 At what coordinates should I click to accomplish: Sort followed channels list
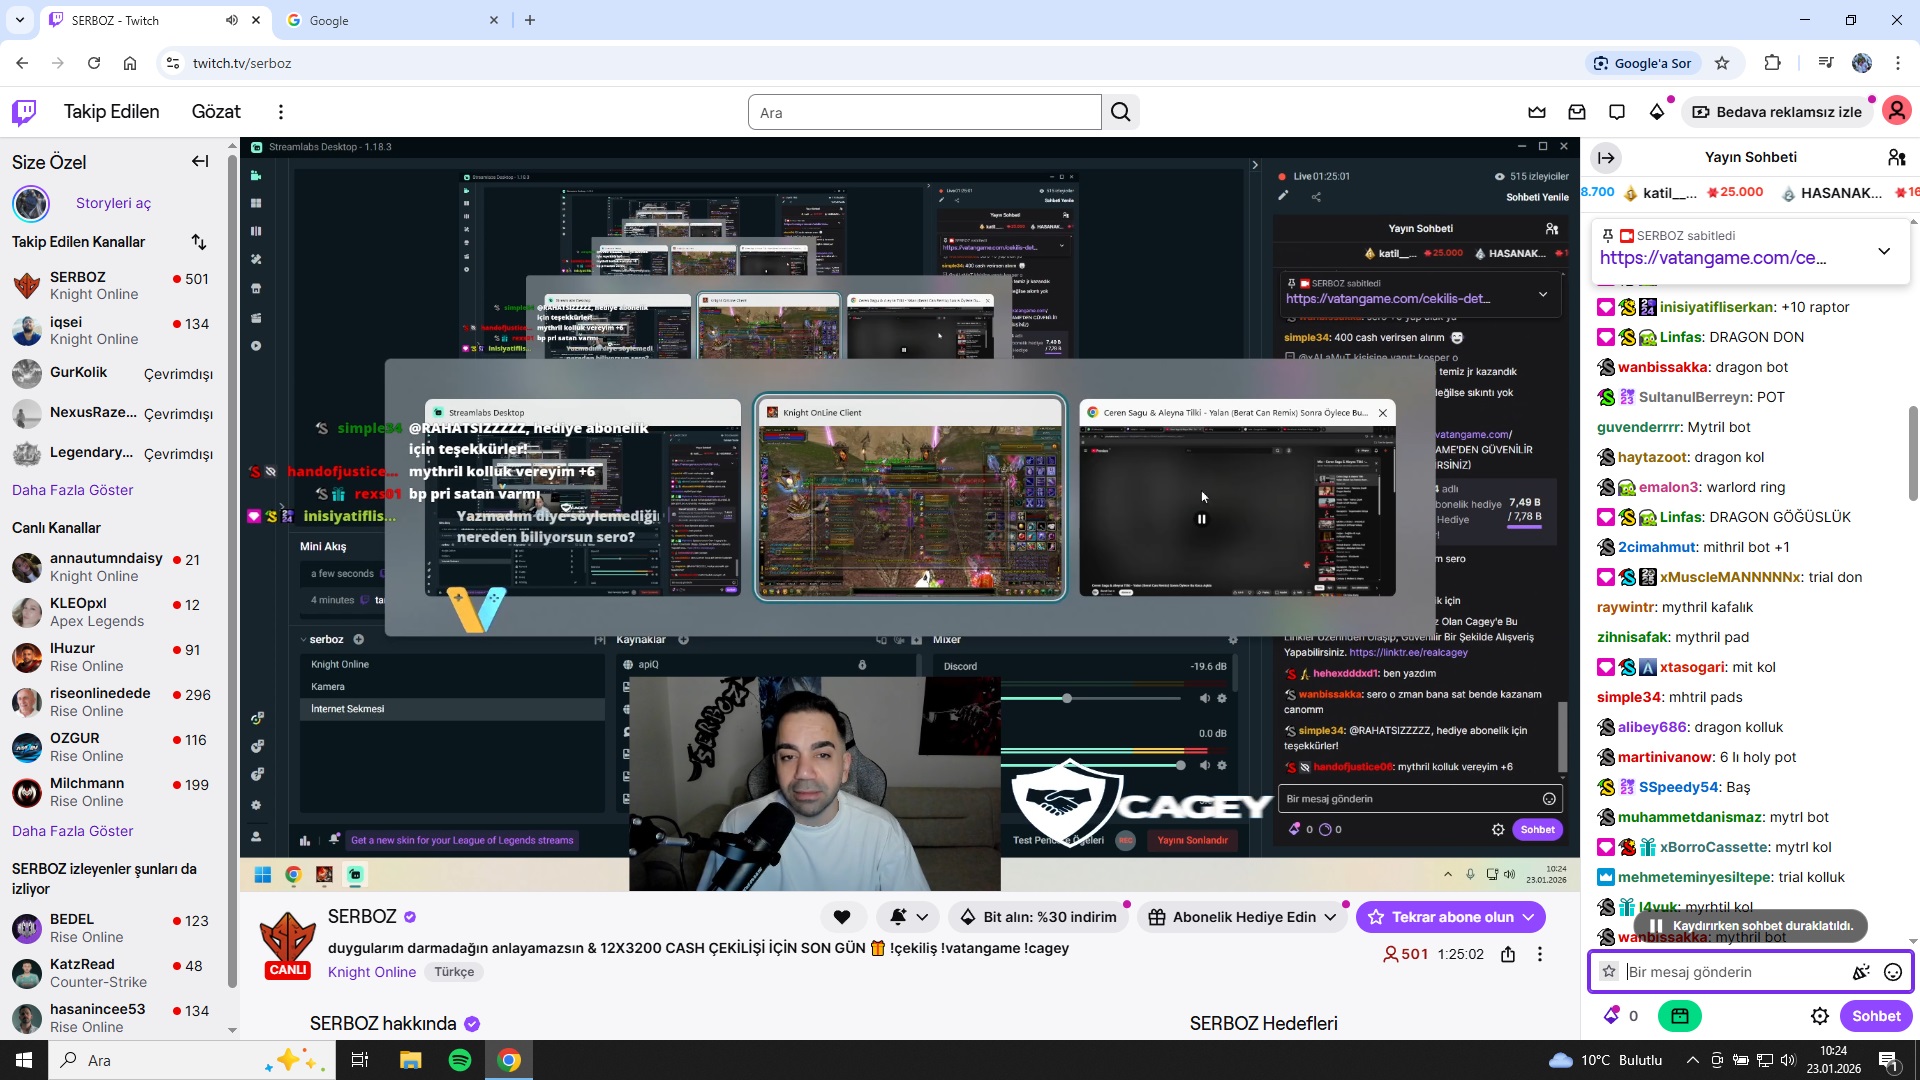199,242
